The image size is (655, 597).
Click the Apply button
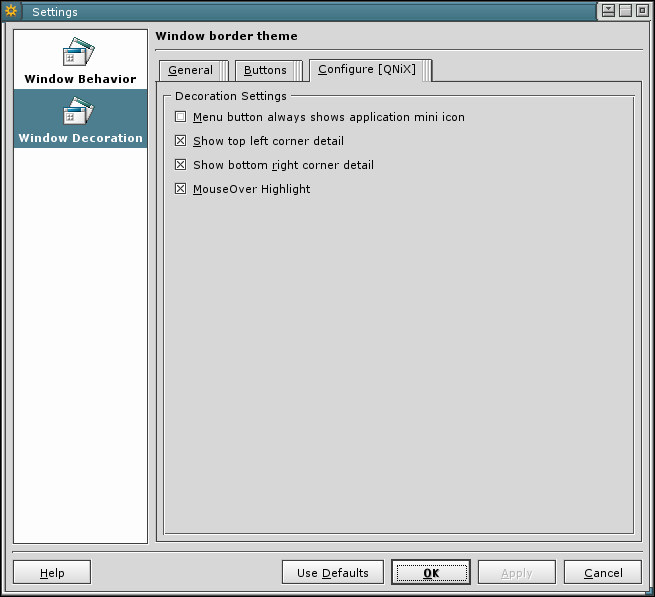pos(517,572)
